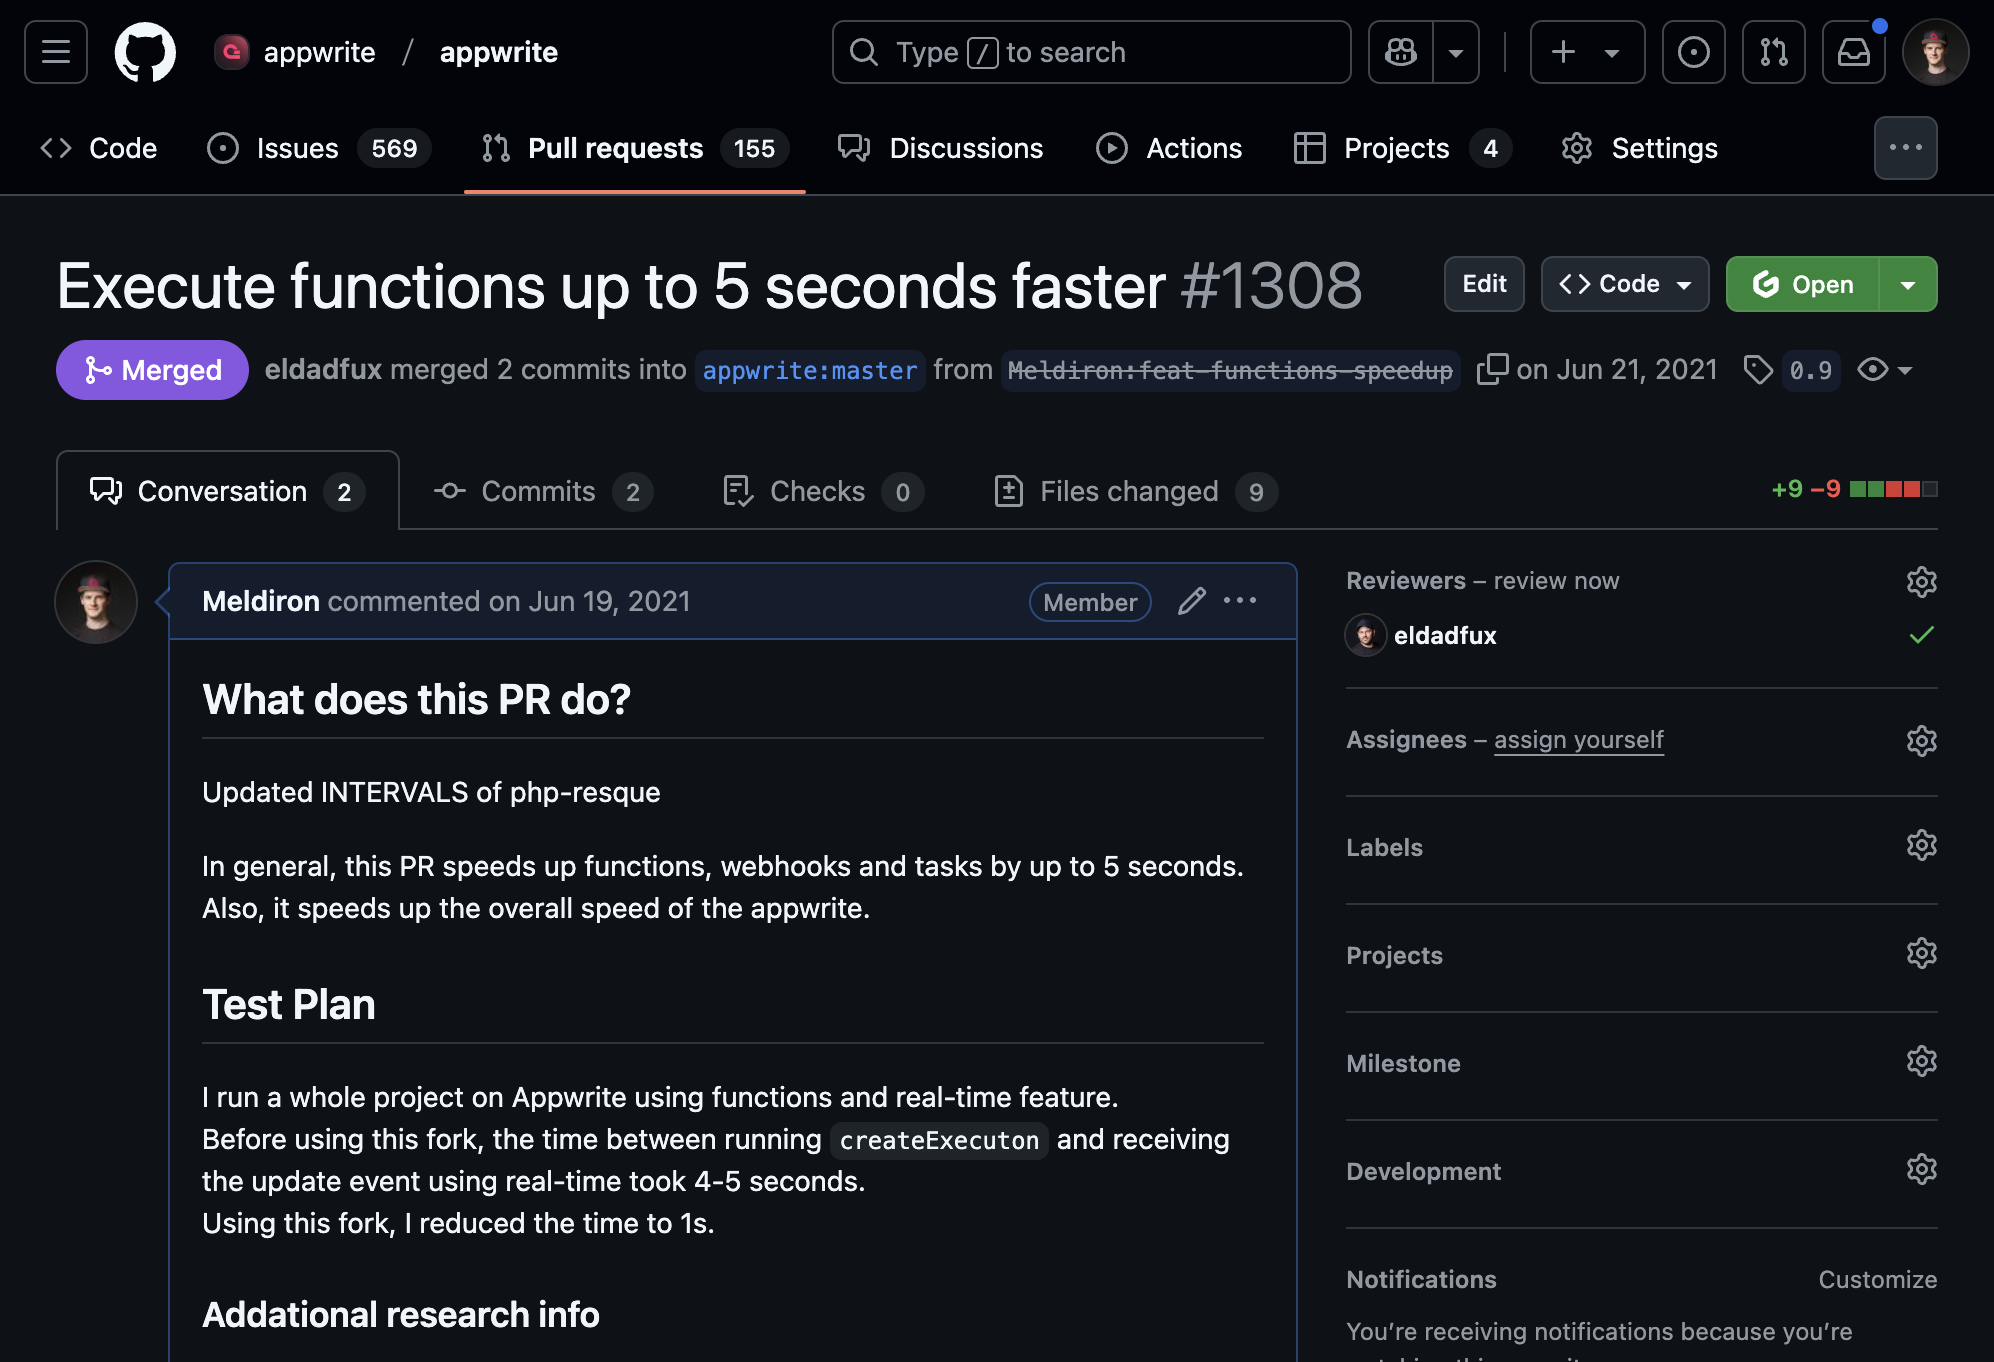Click the createExecuton inline code text
Image resolution: width=1994 pixels, height=1362 pixels.
click(x=939, y=1140)
